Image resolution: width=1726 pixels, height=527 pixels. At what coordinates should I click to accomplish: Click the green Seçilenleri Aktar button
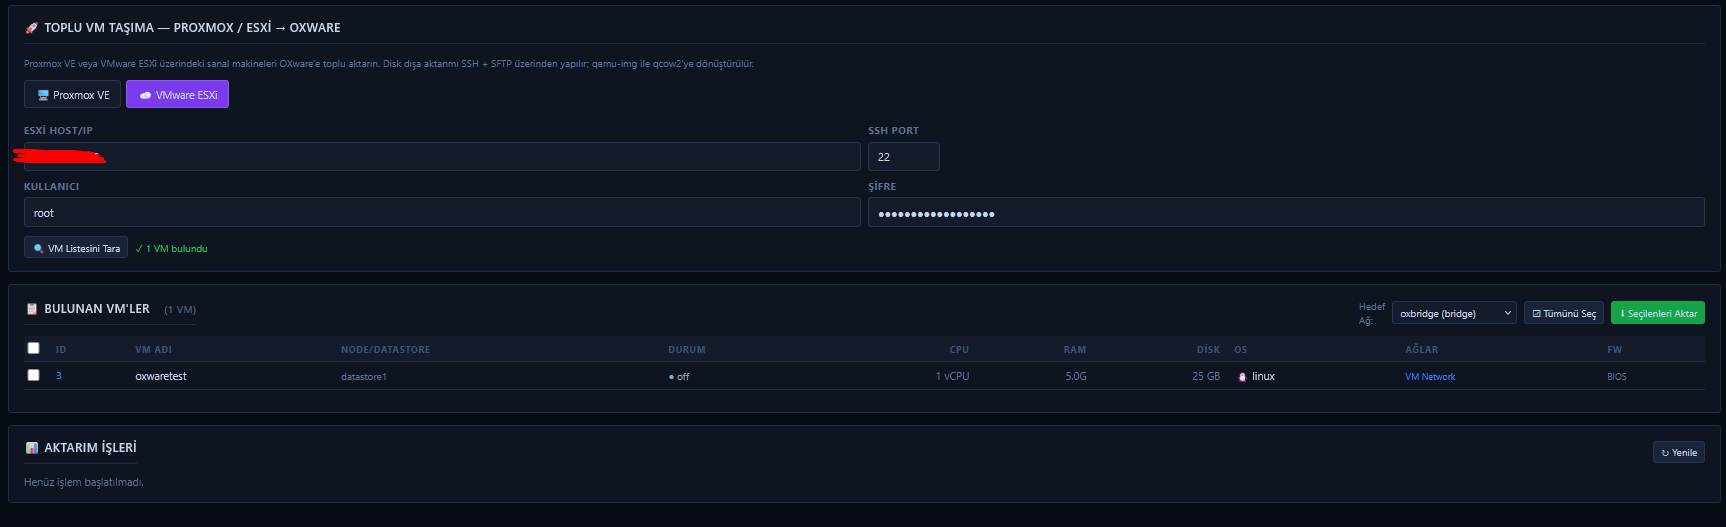(x=1658, y=313)
